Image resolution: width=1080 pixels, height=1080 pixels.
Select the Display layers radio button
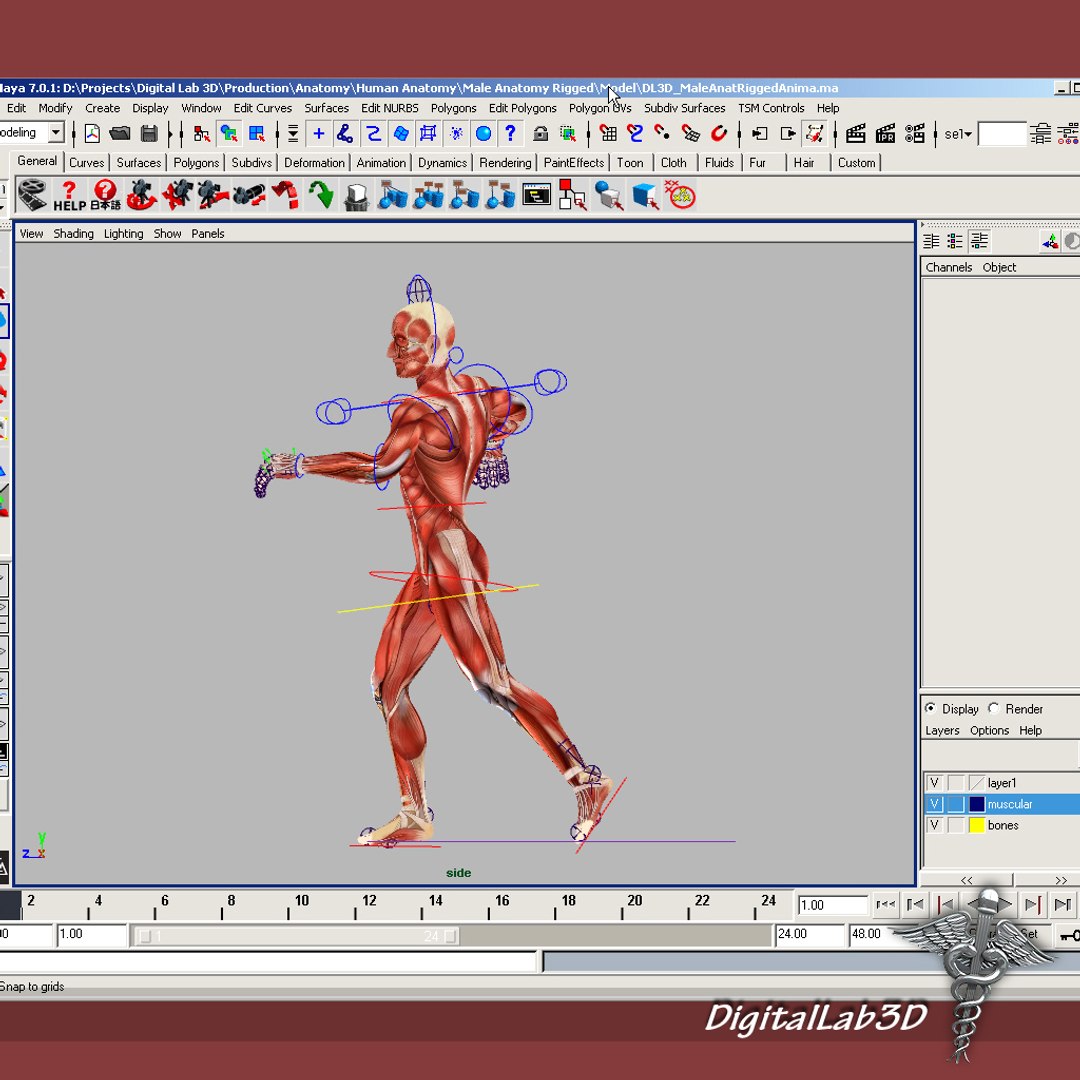click(931, 708)
